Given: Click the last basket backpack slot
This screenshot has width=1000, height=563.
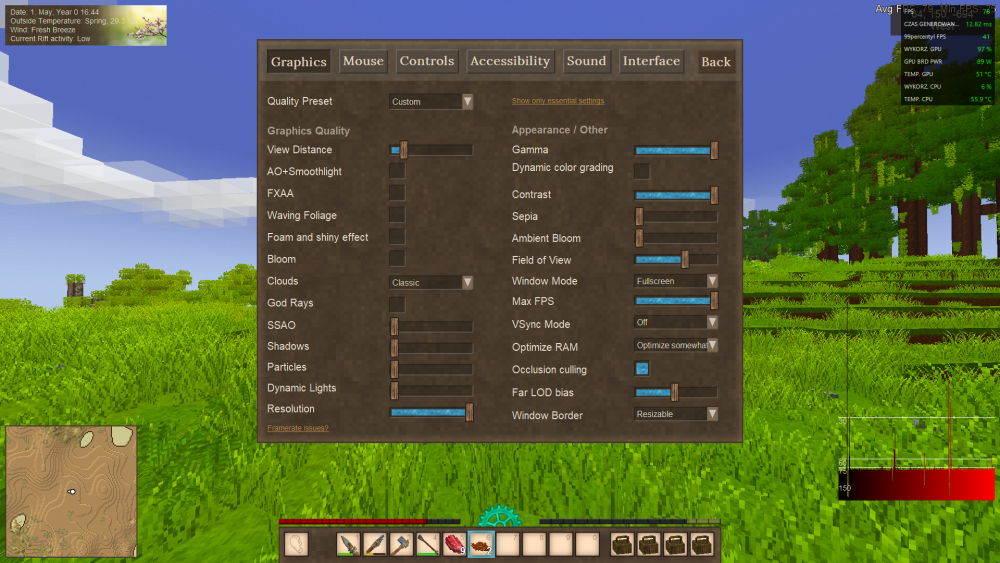Looking at the screenshot, I should (x=702, y=545).
